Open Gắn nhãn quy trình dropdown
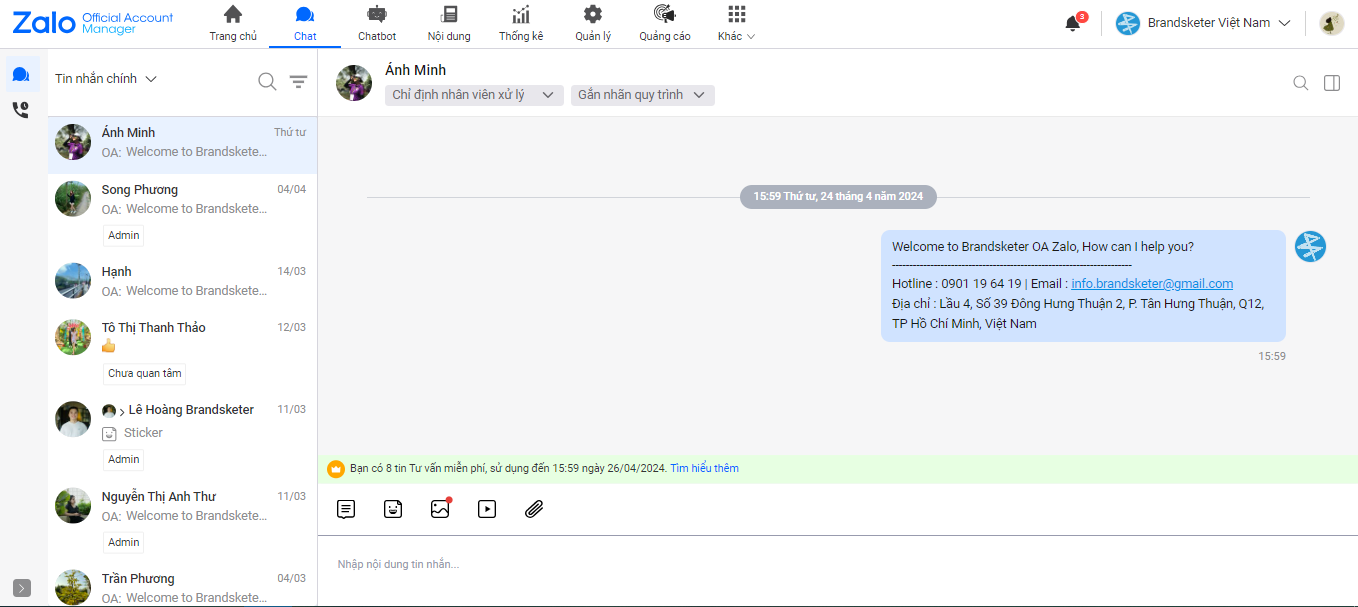Viewport: 1358px width, 607px height. [x=642, y=95]
